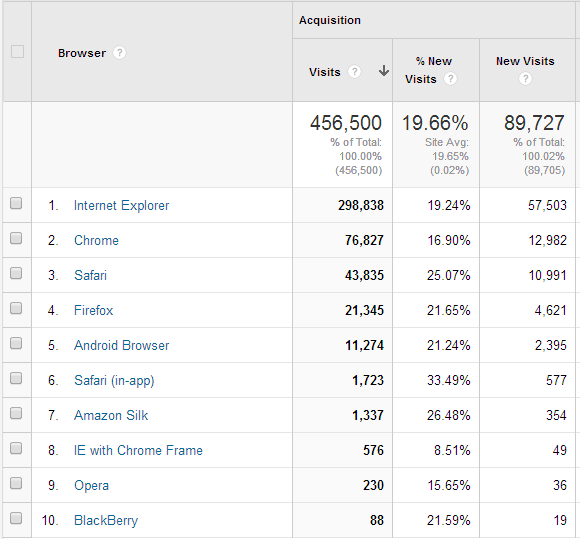This screenshot has width=580, height=539.
Task: Check the Internet Explorer row checkbox
Action: coord(16,203)
